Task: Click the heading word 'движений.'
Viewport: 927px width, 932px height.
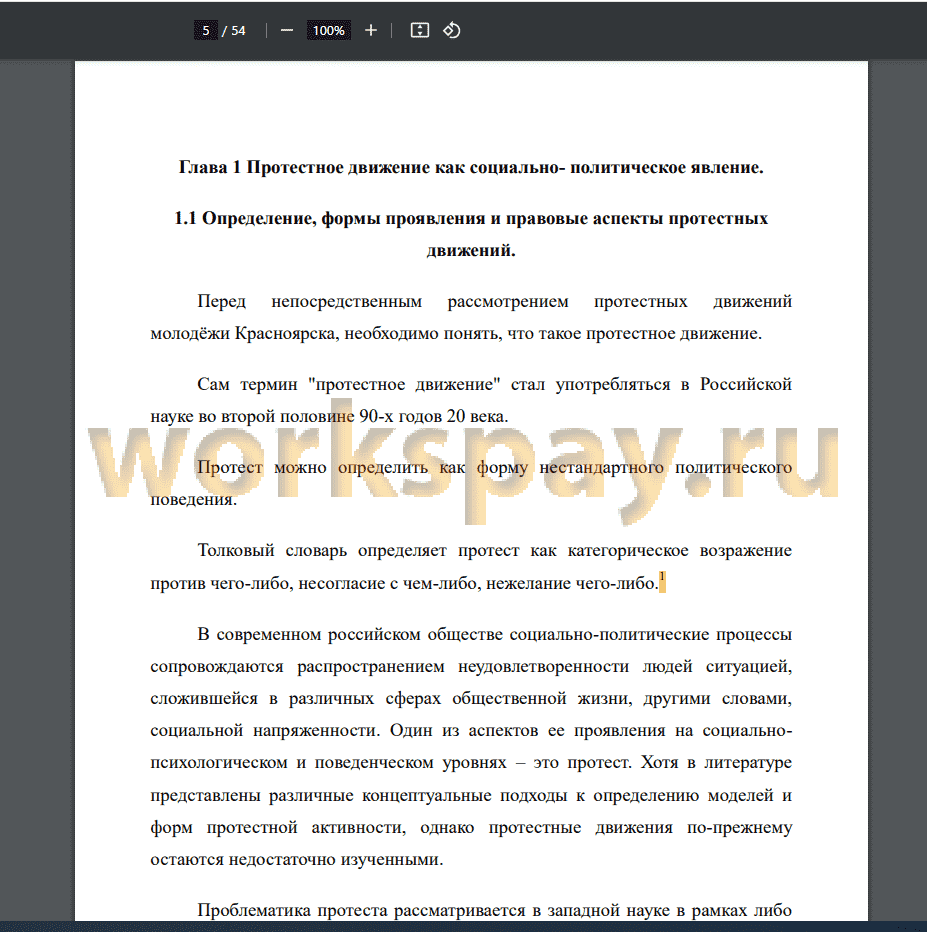Action: [x=471, y=251]
